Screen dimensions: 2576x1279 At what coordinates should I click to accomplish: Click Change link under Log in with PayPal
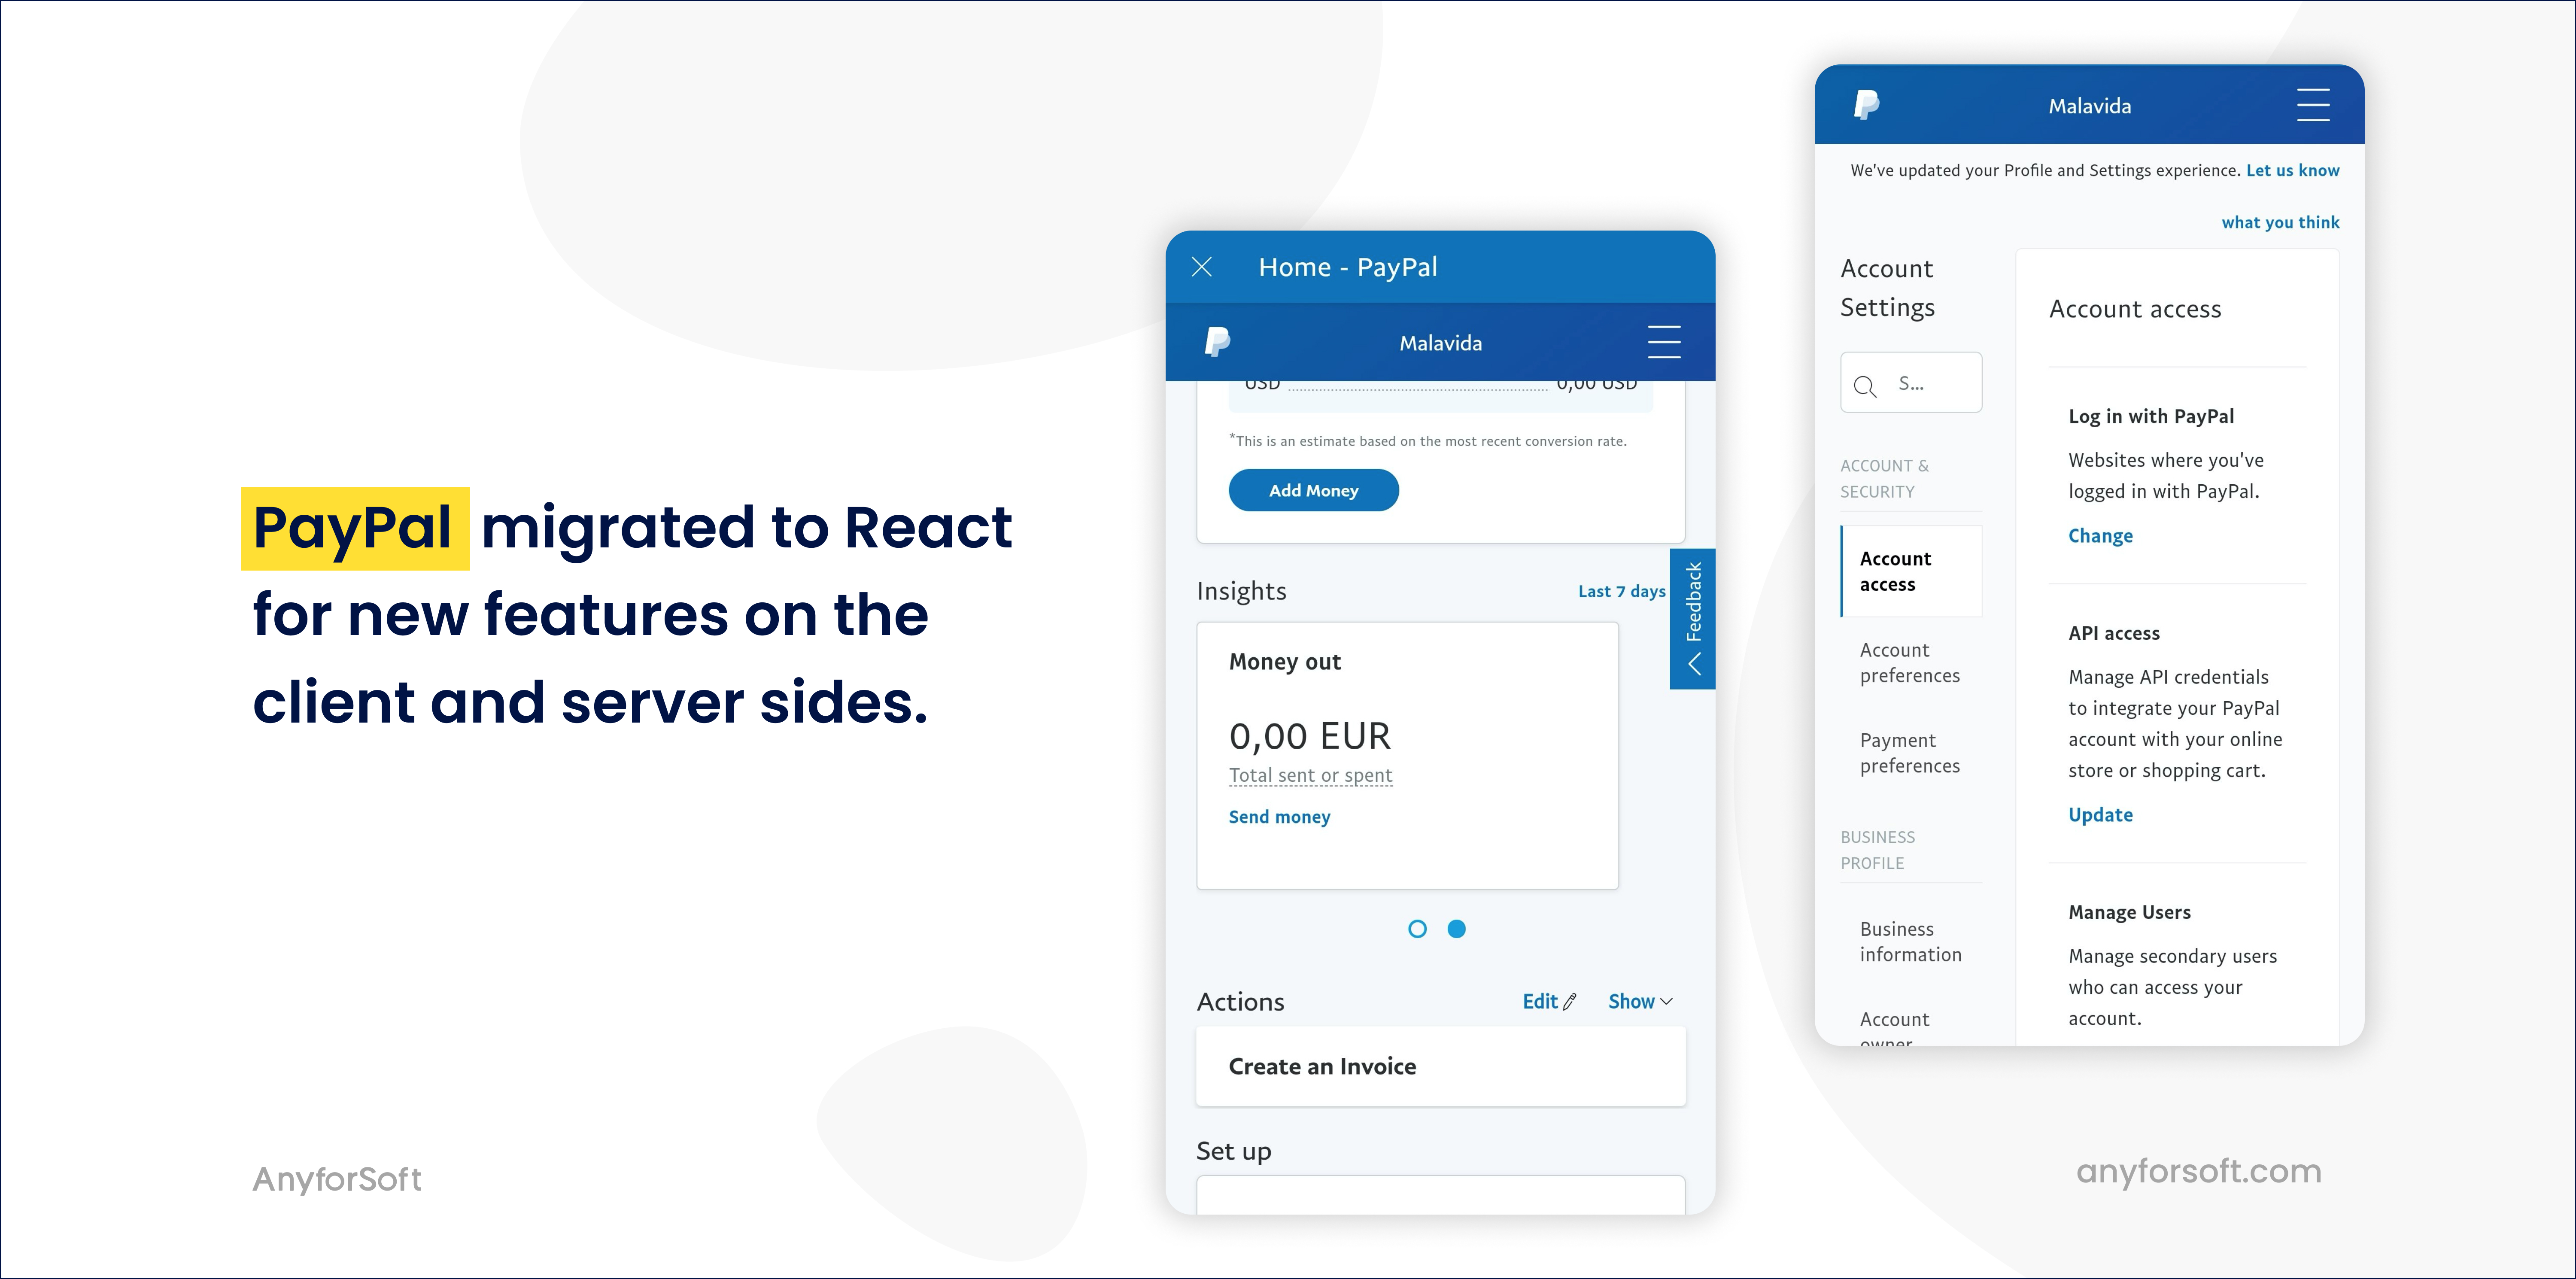pyautogui.click(x=2099, y=535)
